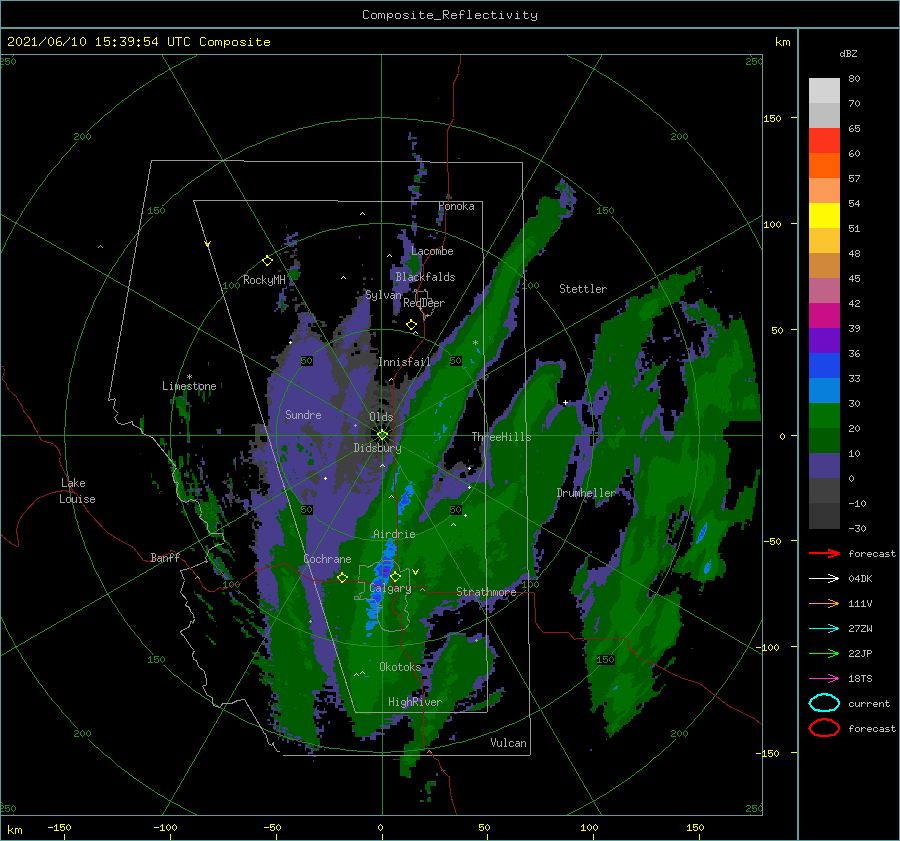Click the Airdrie label on the map
The width and height of the screenshot is (900, 841).
pyautogui.click(x=394, y=534)
